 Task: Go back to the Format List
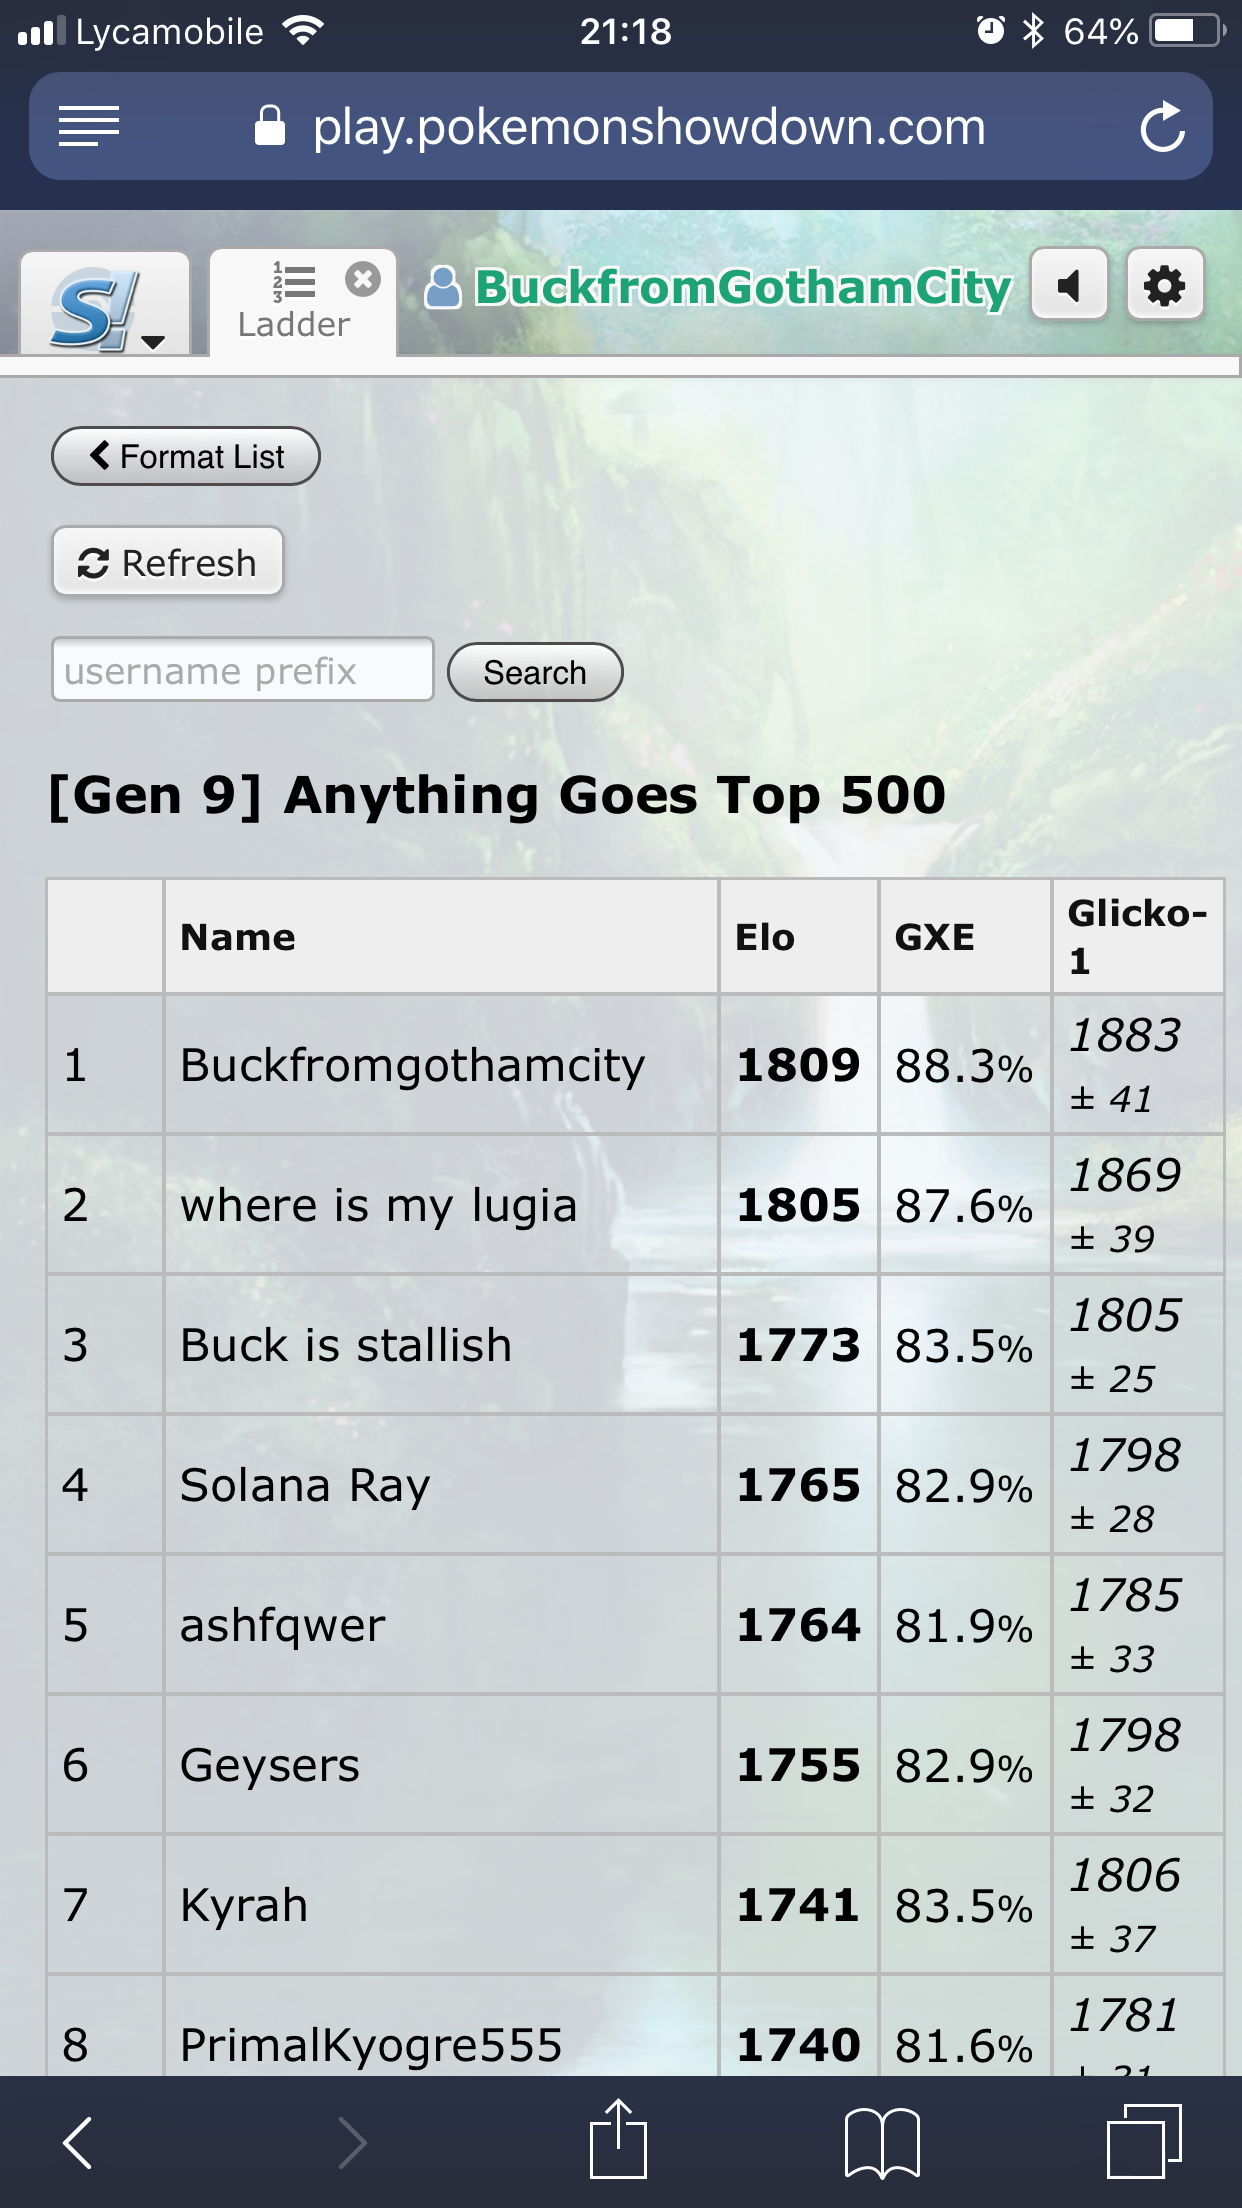point(186,457)
